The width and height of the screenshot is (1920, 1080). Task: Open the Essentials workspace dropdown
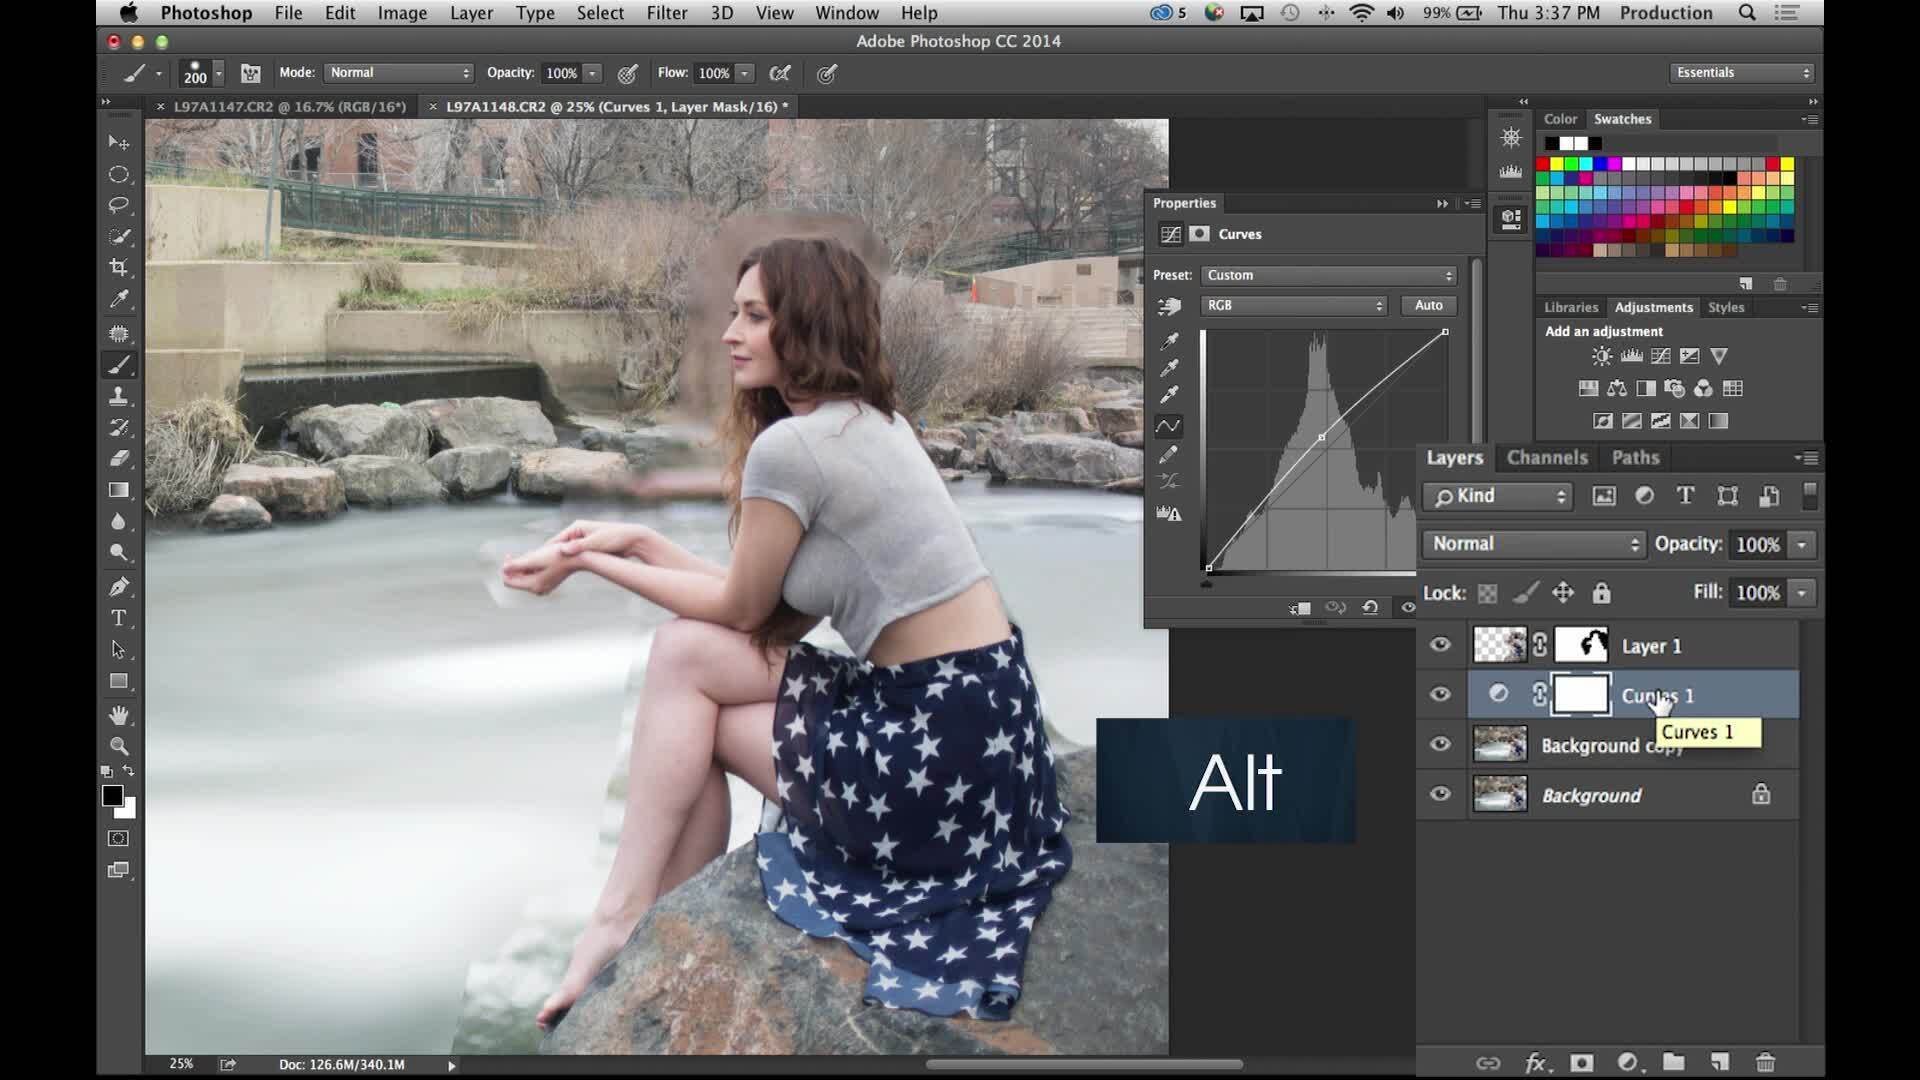tap(1742, 73)
